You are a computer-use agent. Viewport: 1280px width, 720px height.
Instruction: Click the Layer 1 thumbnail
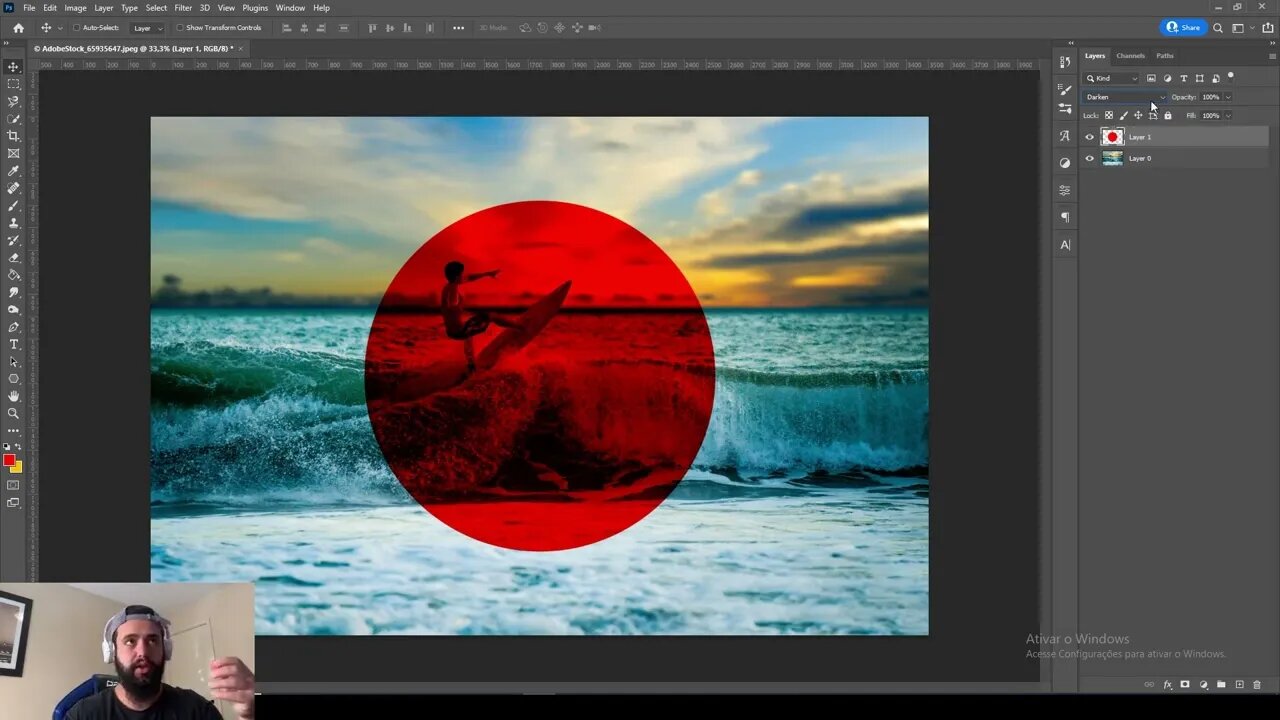(x=1112, y=137)
